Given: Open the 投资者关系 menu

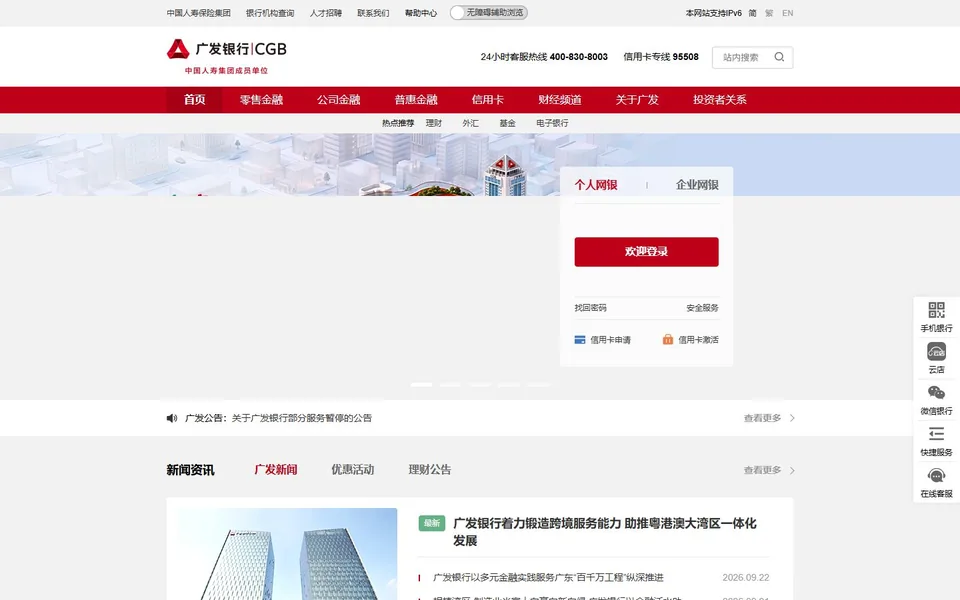Looking at the screenshot, I should click(720, 100).
